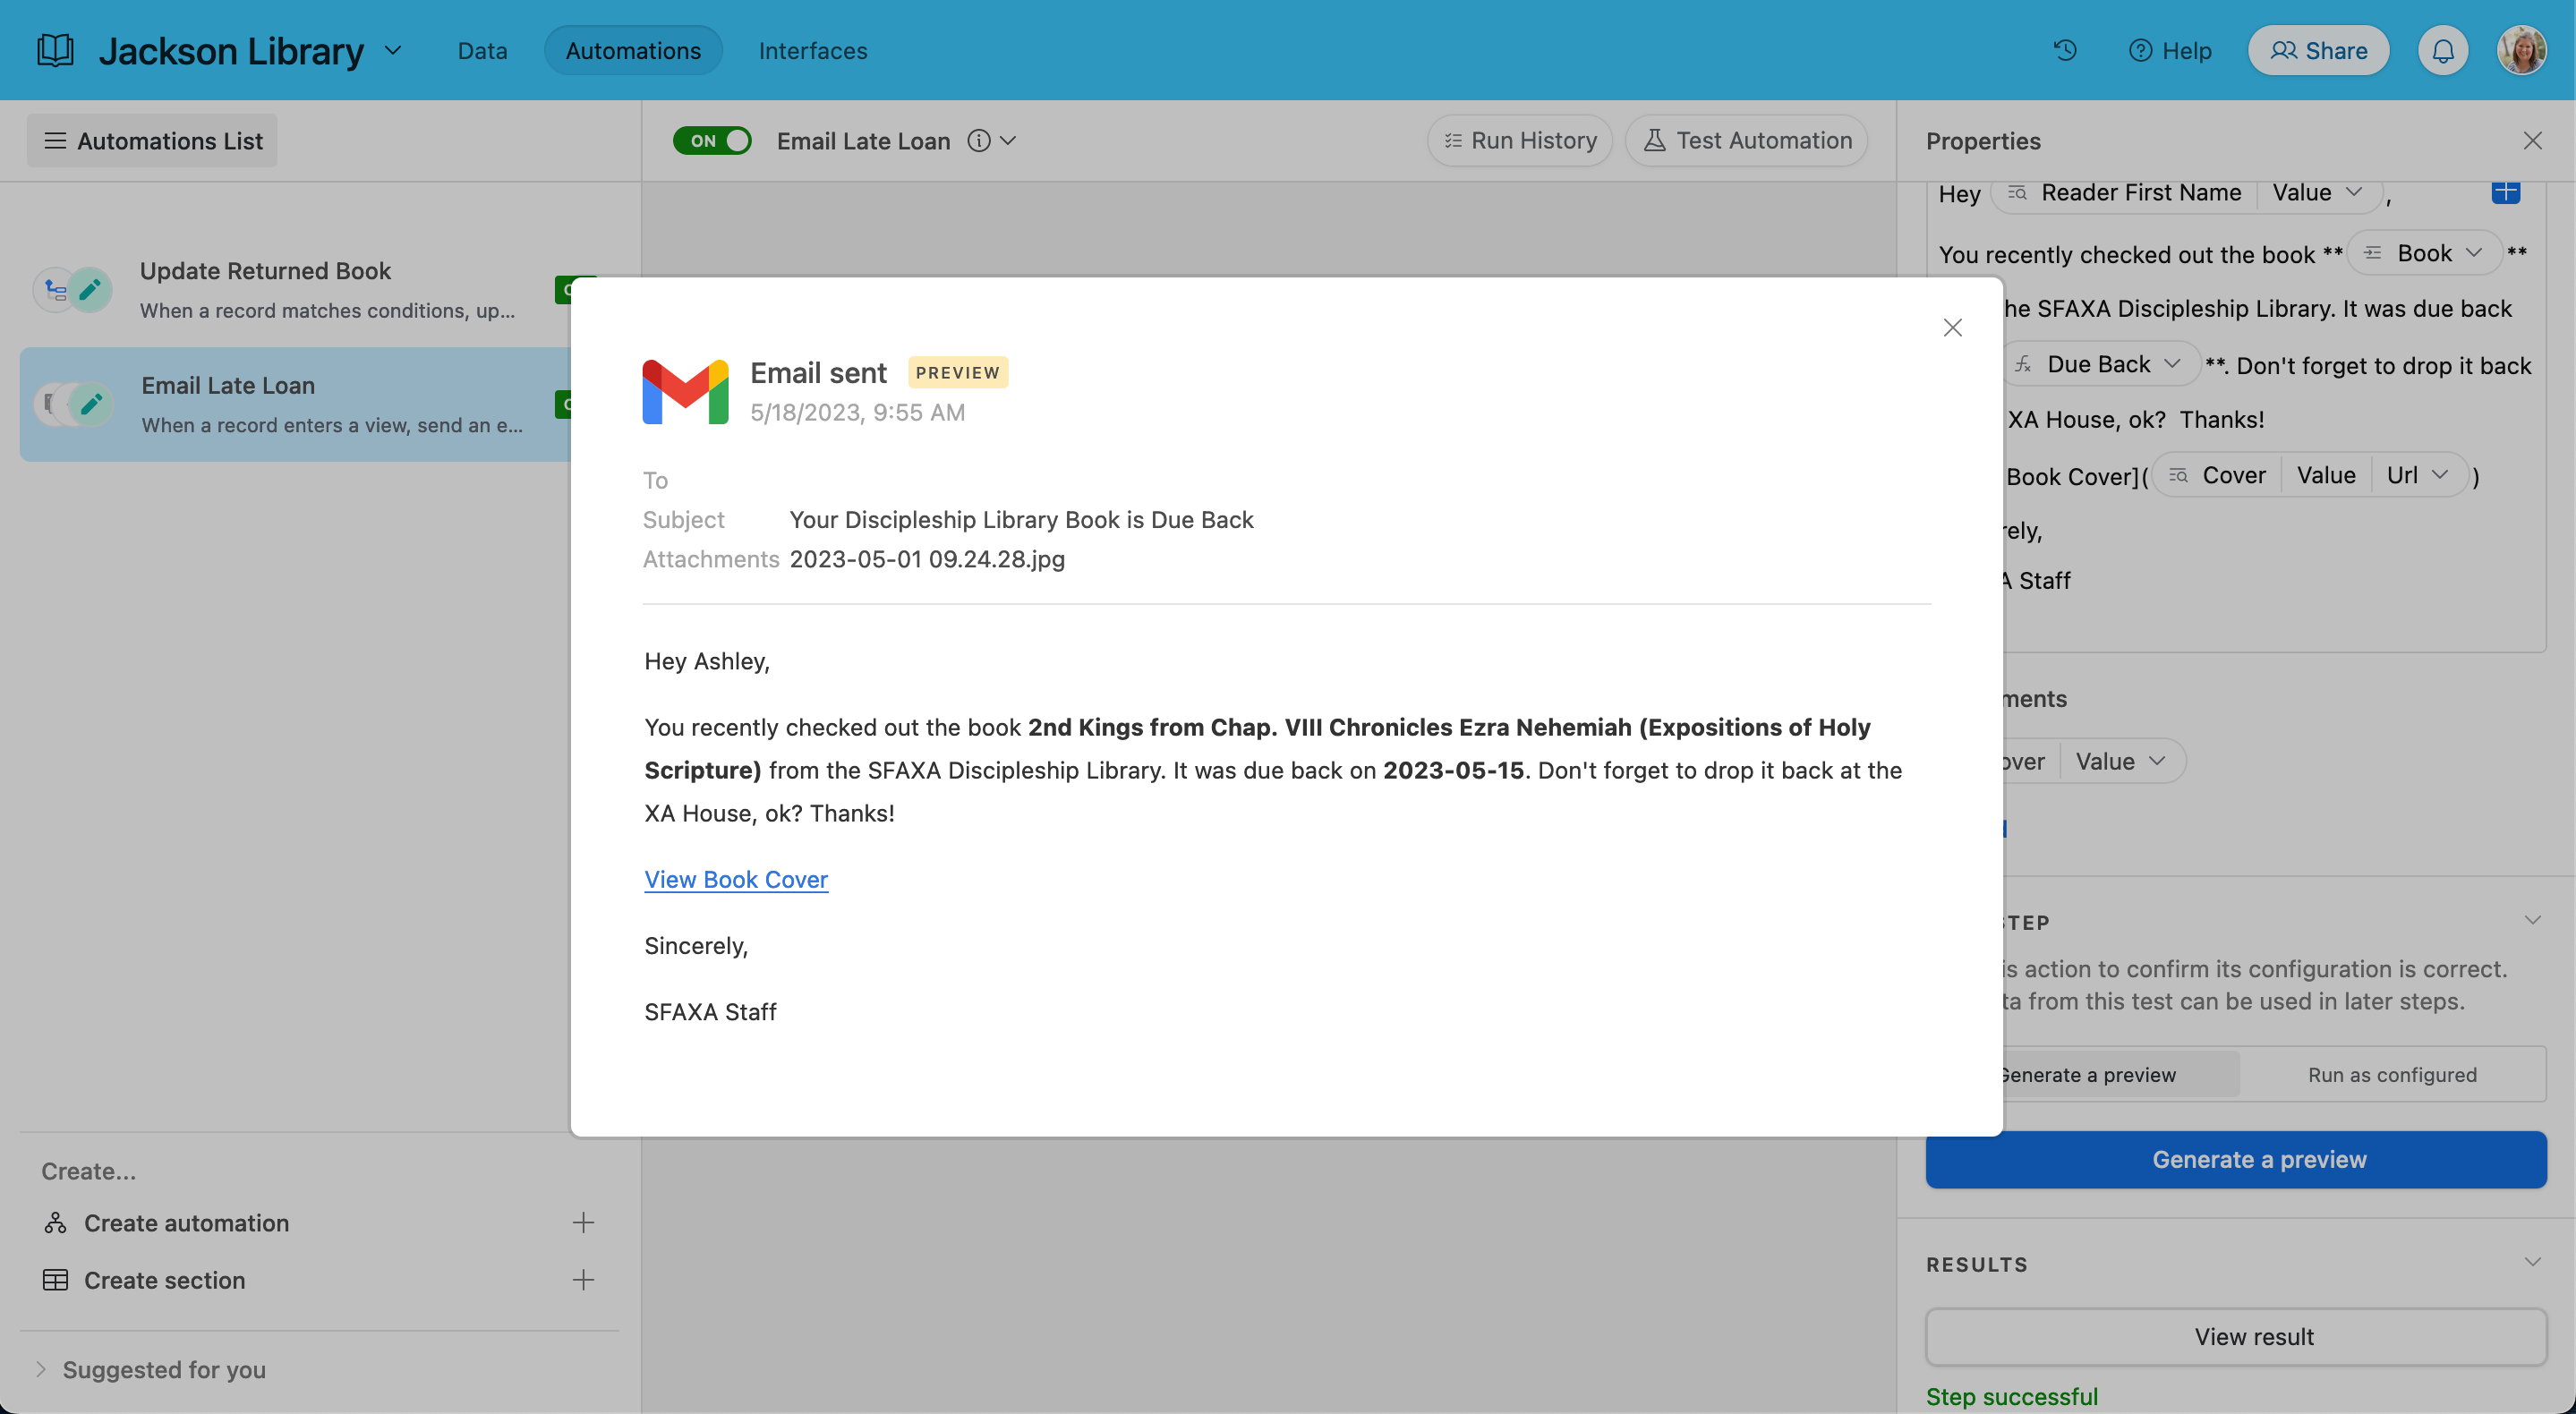
Task: Click the Gmail logo in preview
Action: (685, 391)
